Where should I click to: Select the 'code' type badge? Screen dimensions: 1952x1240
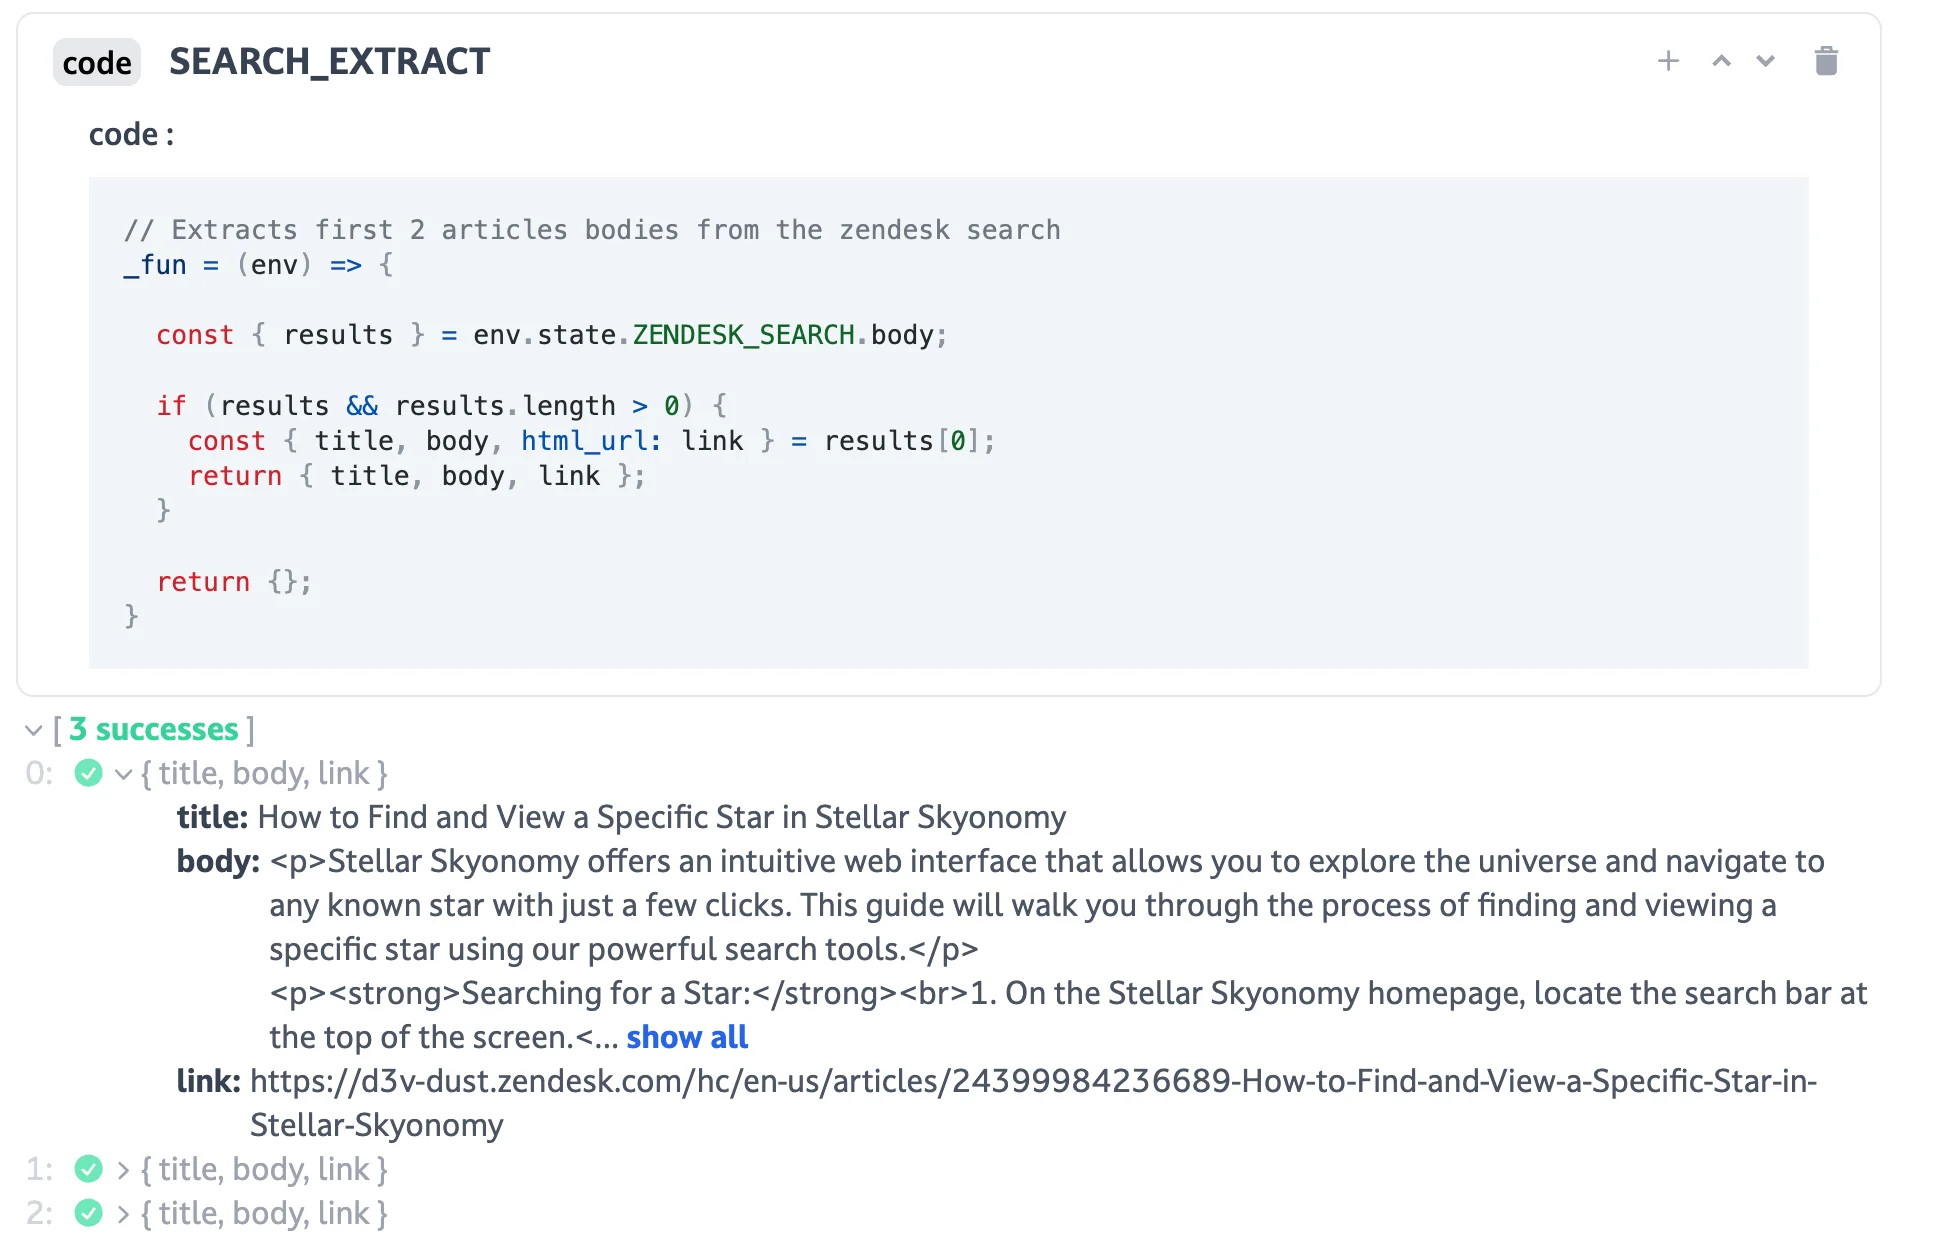tap(97, 62)
